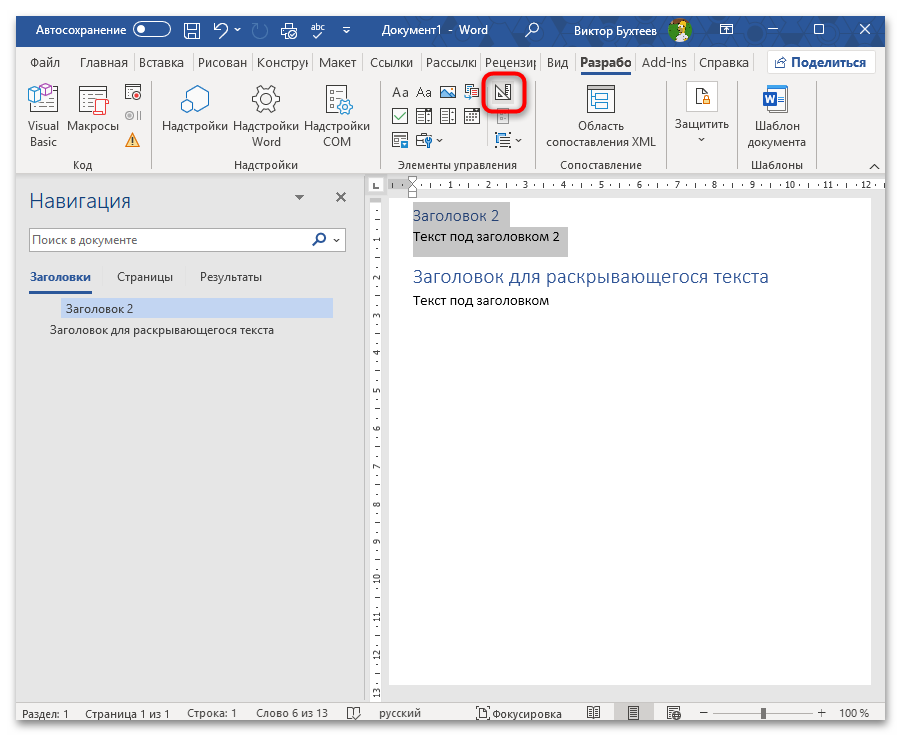Switch to the Pages tab in Navigation
Image resolution: width=901 pixels, height=736 pixels.
pos(144,277)
